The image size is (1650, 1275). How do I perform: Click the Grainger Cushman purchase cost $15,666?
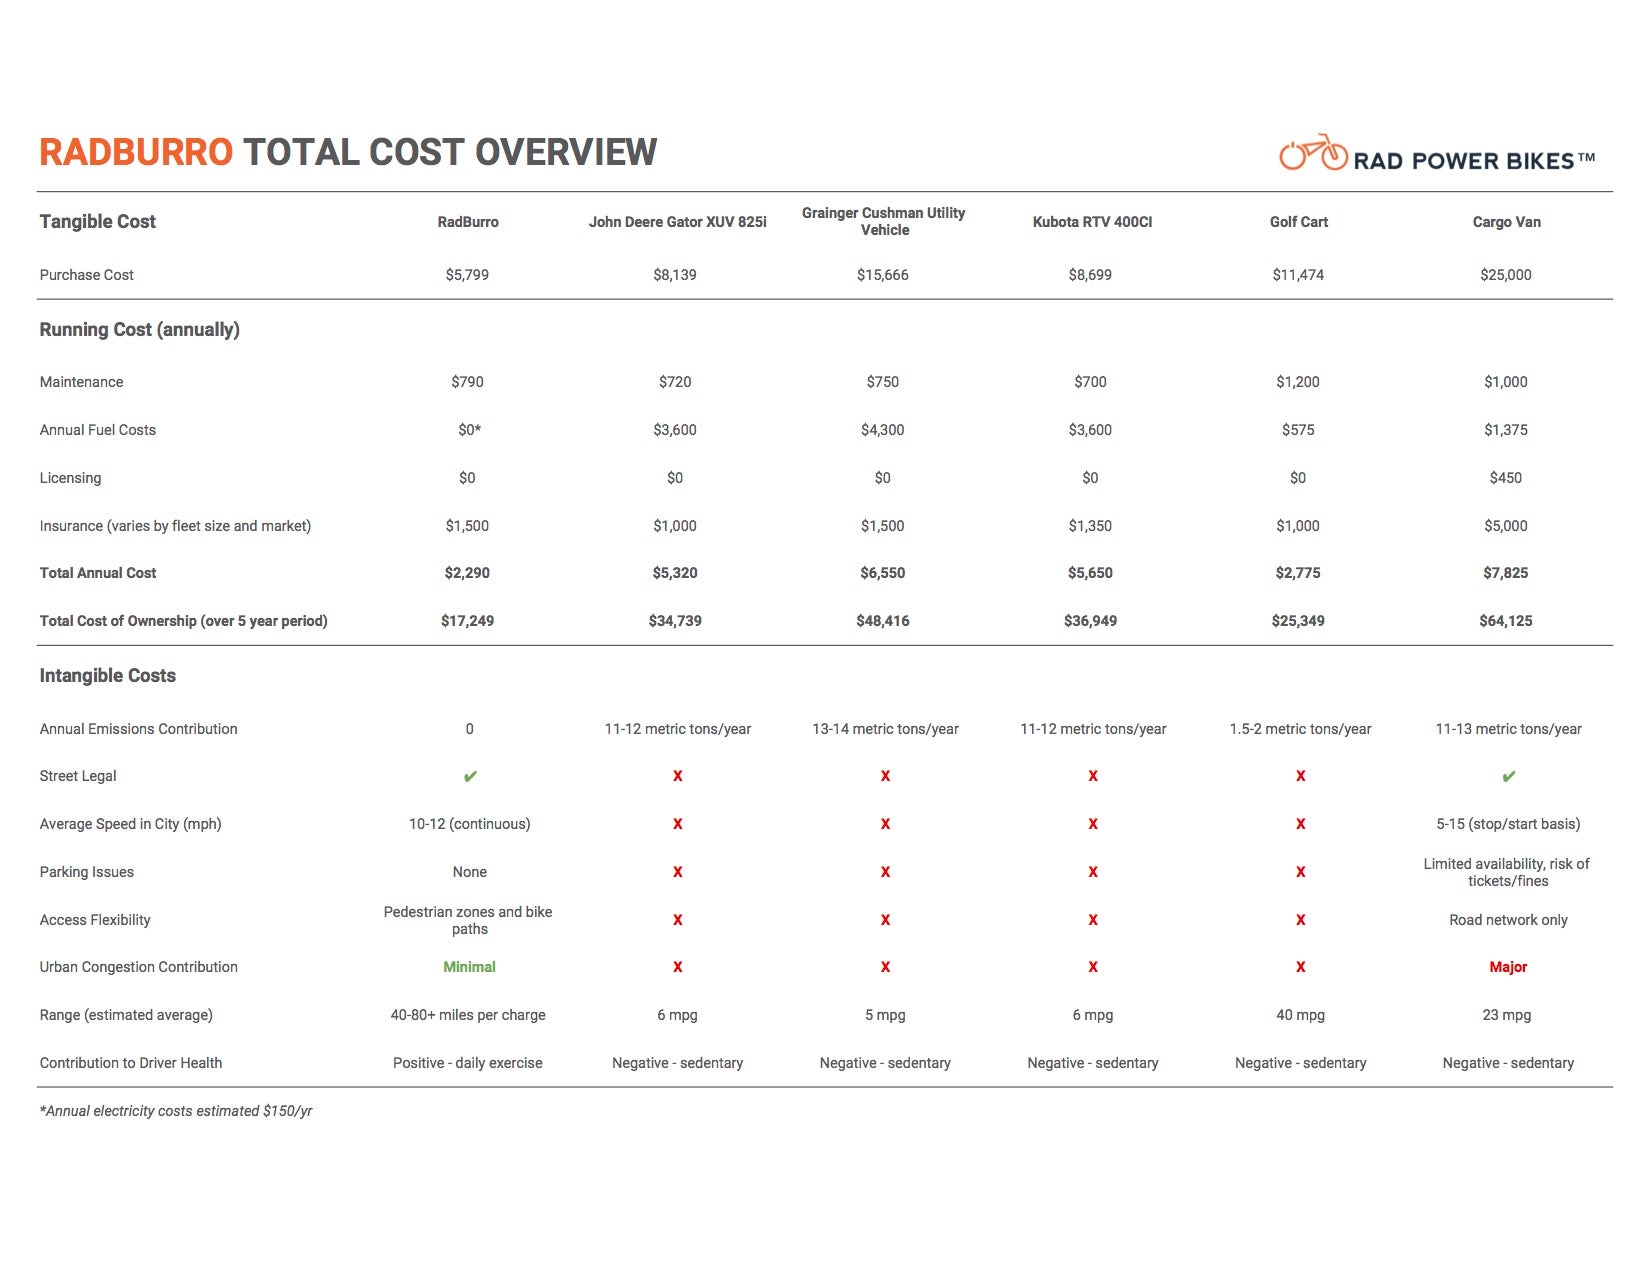(x=883, y=275)
